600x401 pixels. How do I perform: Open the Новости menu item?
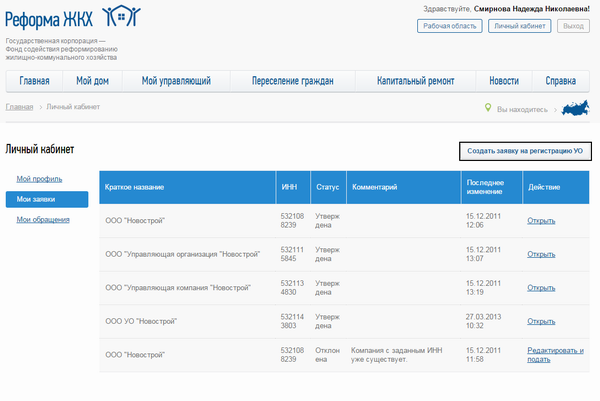pyautogui.click(x=504, y=81)
